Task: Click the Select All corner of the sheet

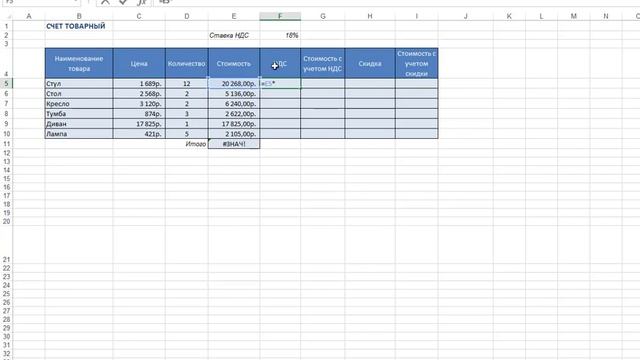Action: (x=6, y=16)
